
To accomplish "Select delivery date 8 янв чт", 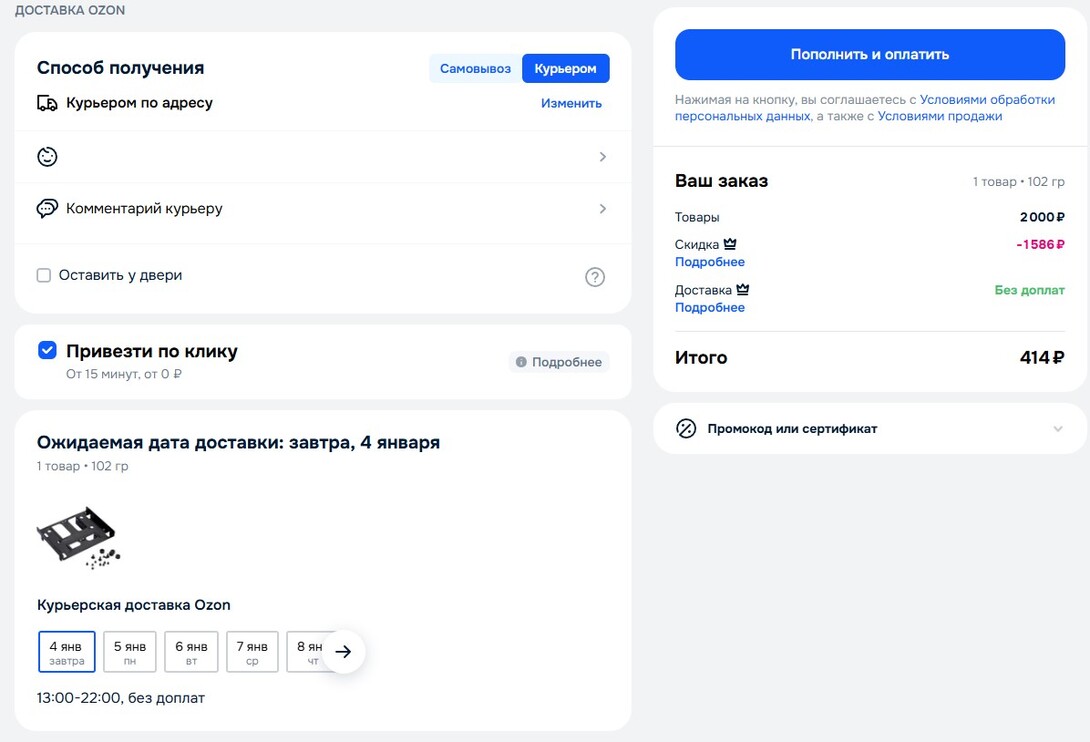I will 306,652.
